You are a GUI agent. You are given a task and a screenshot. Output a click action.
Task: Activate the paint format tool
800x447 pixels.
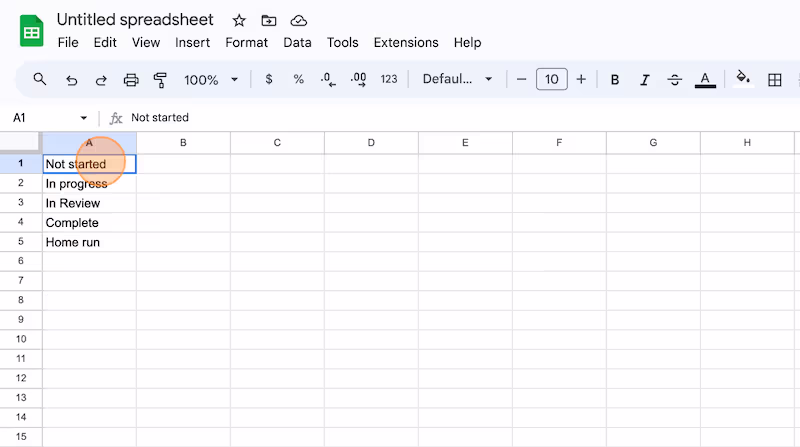tap(160, 80)
